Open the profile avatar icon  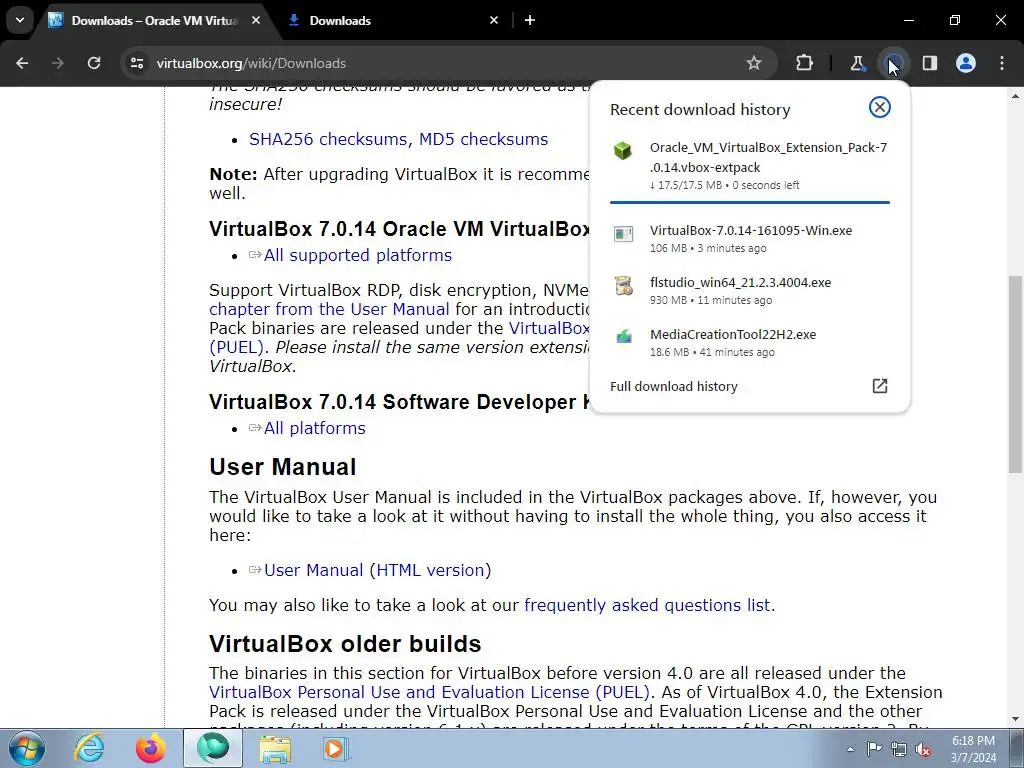(966, 63)
